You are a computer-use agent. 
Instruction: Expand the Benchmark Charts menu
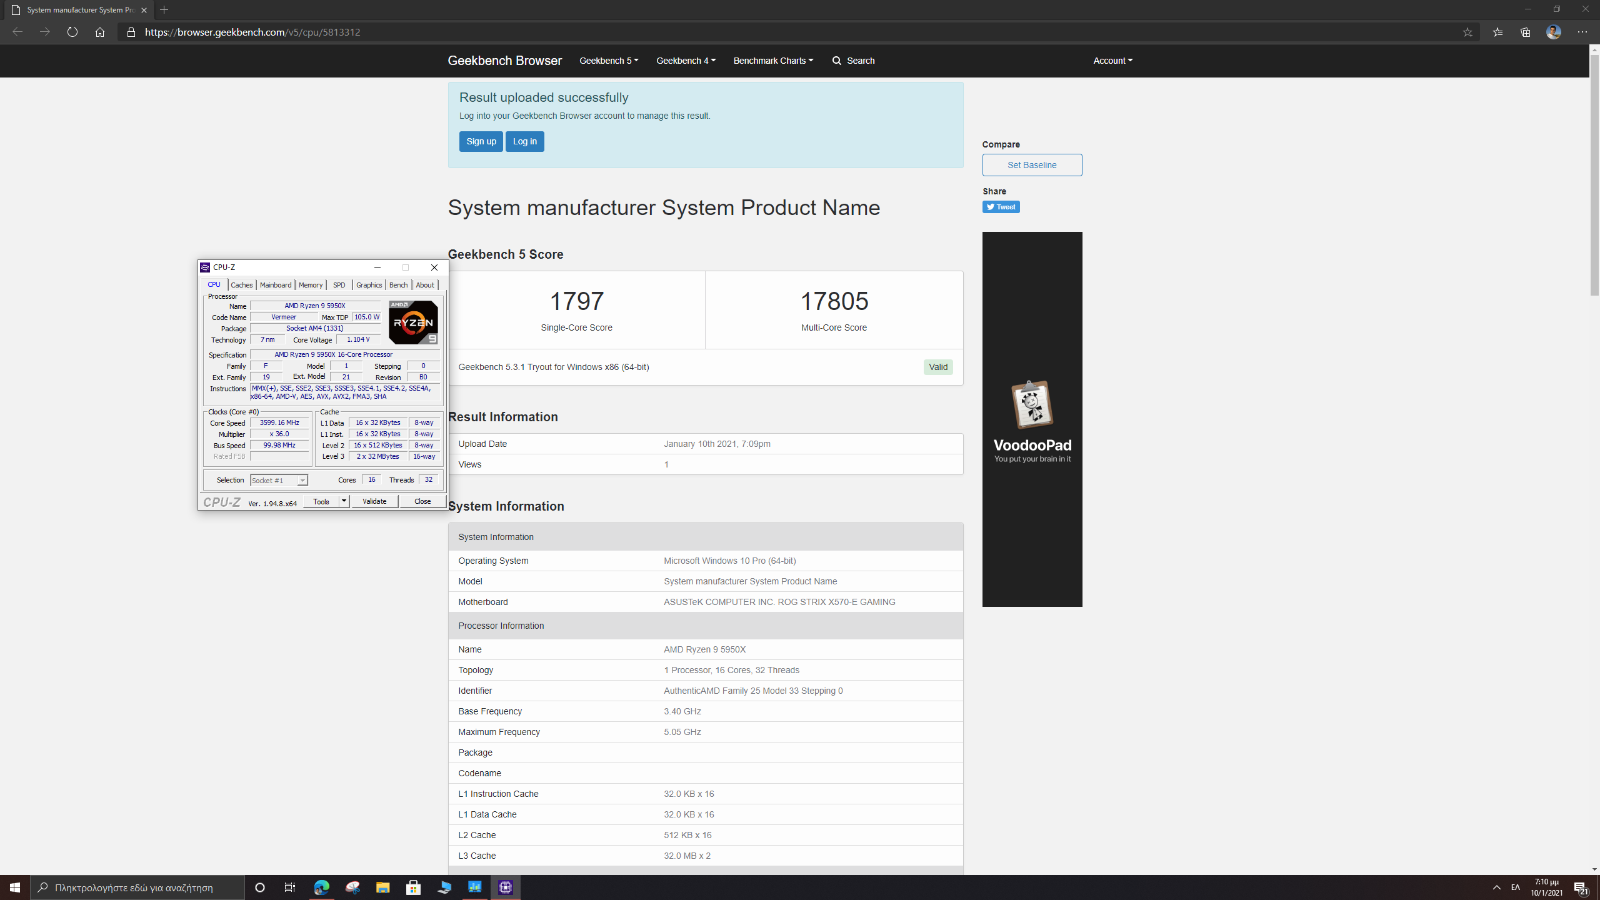click(773, 61)
